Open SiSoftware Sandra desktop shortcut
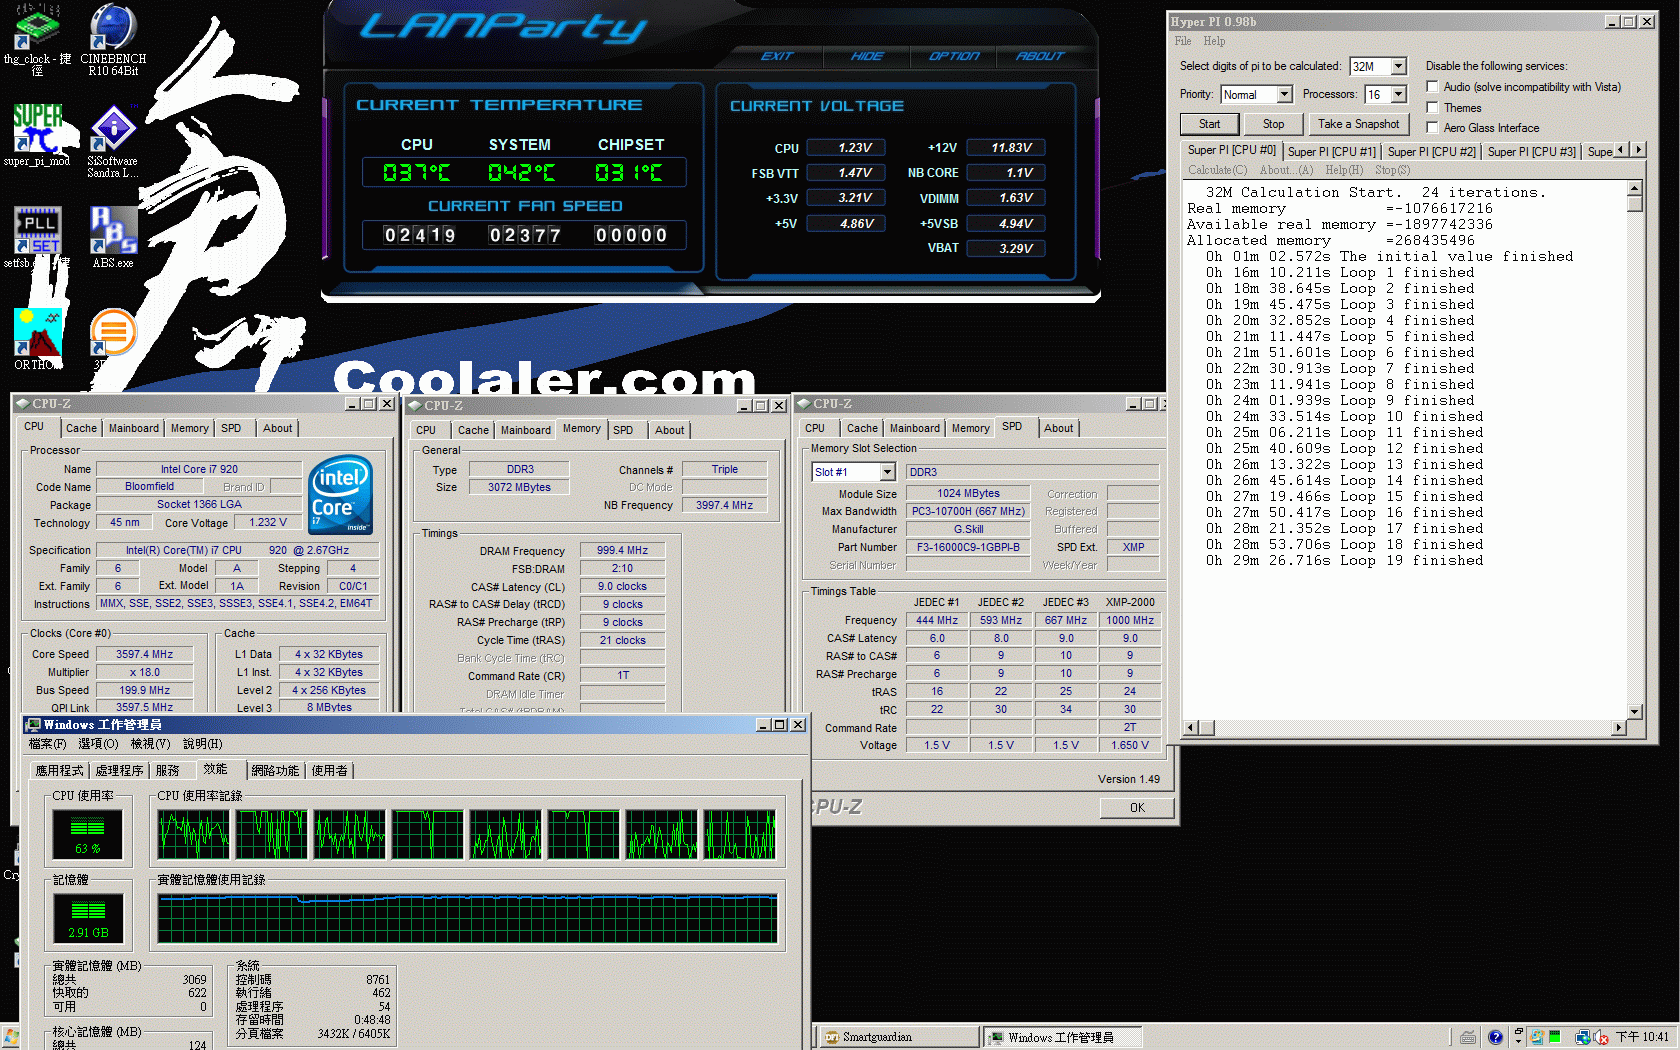1680x1050 pixels. [113, 141]
